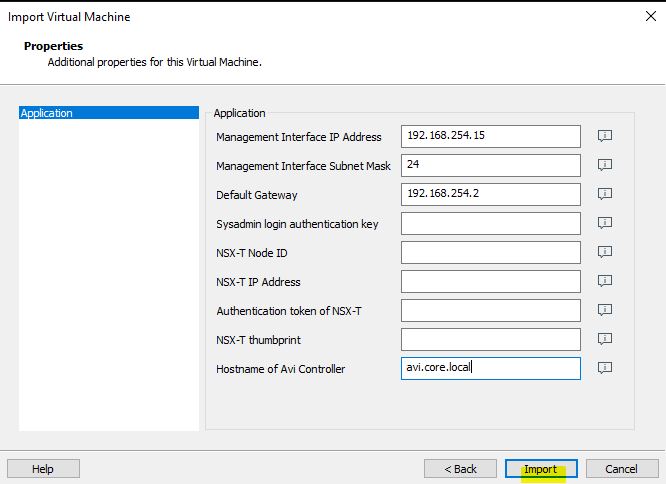666x484 pixels.
Task: Open info icon for Hostname of Avi Controller
Action: tap(605, 368)
